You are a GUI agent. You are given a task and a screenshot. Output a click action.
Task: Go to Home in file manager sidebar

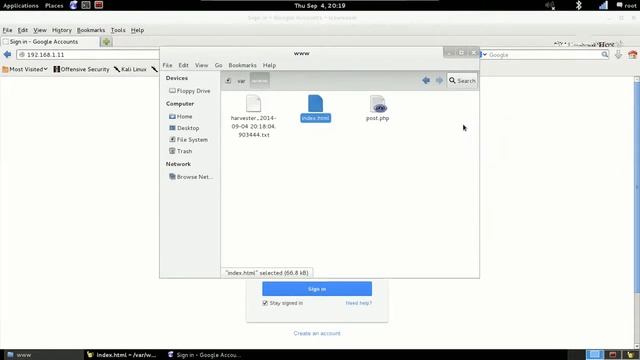point(180,116)
